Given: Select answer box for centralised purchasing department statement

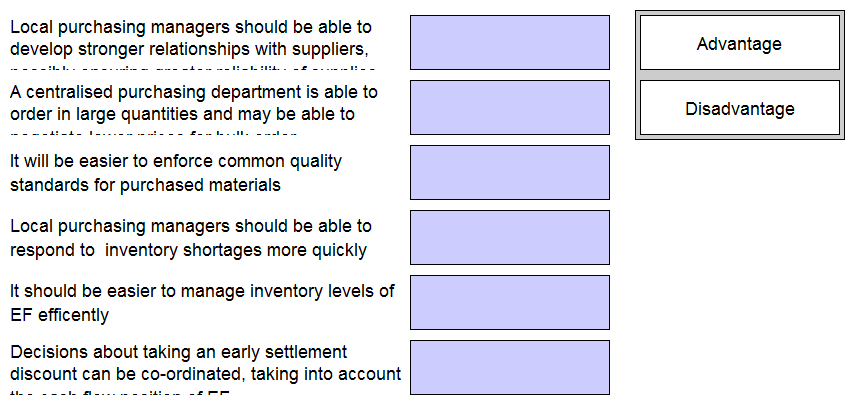Looking at the screenshot, I should click(509, 107).
